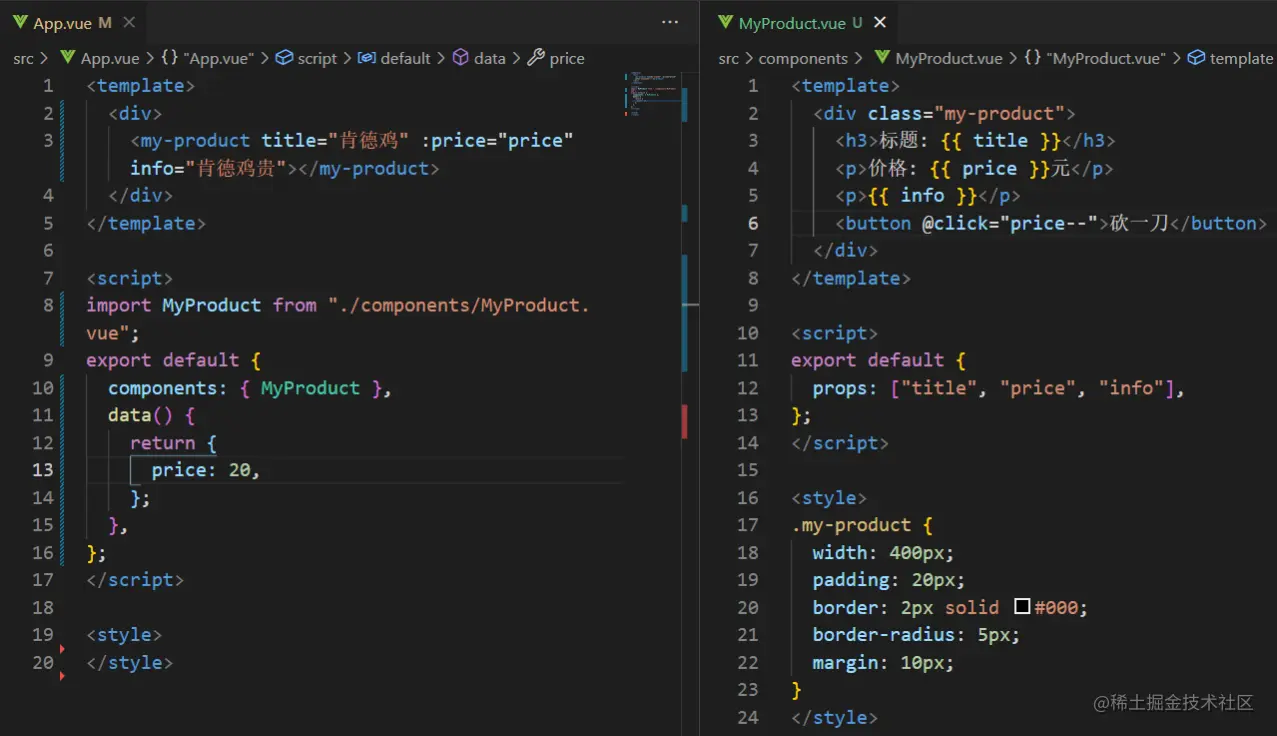
Task: Select src breadcrumb in App.vue editor
Action: coord(23,58)
